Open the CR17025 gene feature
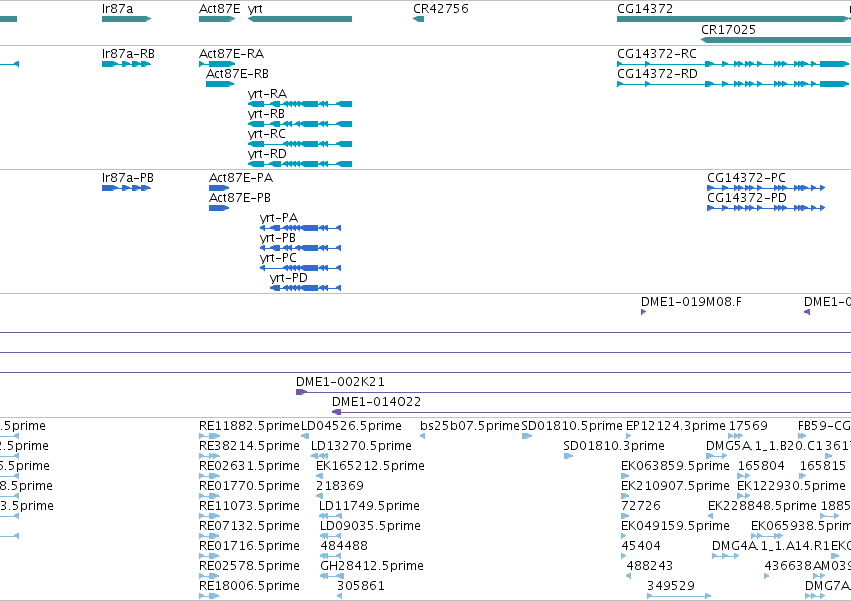 776,40
